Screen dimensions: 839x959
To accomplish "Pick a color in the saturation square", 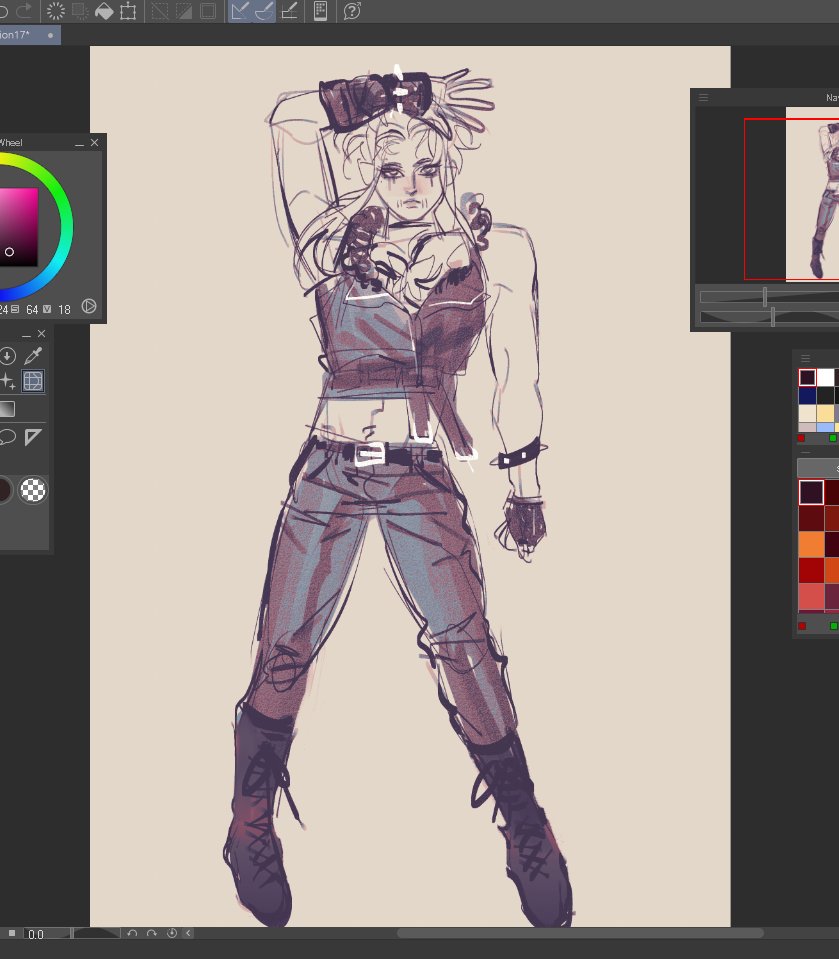I will tap(18, 227).
